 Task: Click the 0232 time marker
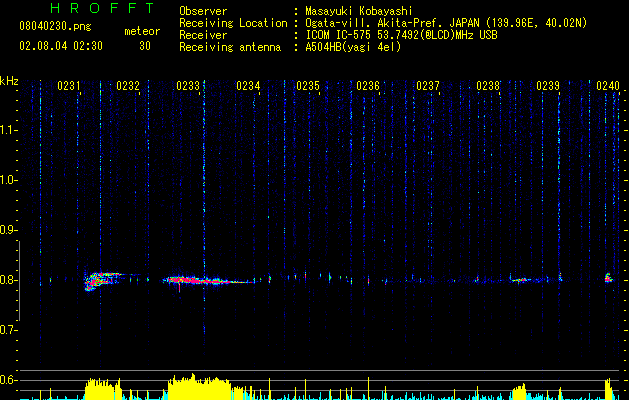128,86
